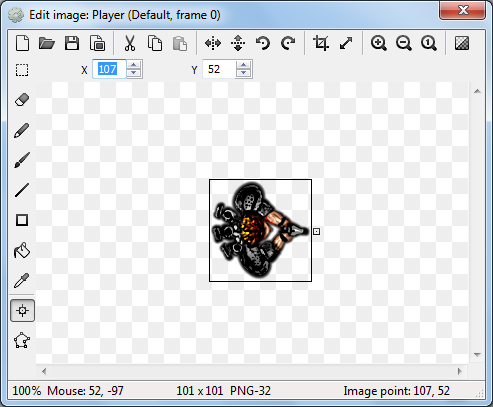
Task: Click the vertical scrollbar down arrow
Action: tap(477, 355)
